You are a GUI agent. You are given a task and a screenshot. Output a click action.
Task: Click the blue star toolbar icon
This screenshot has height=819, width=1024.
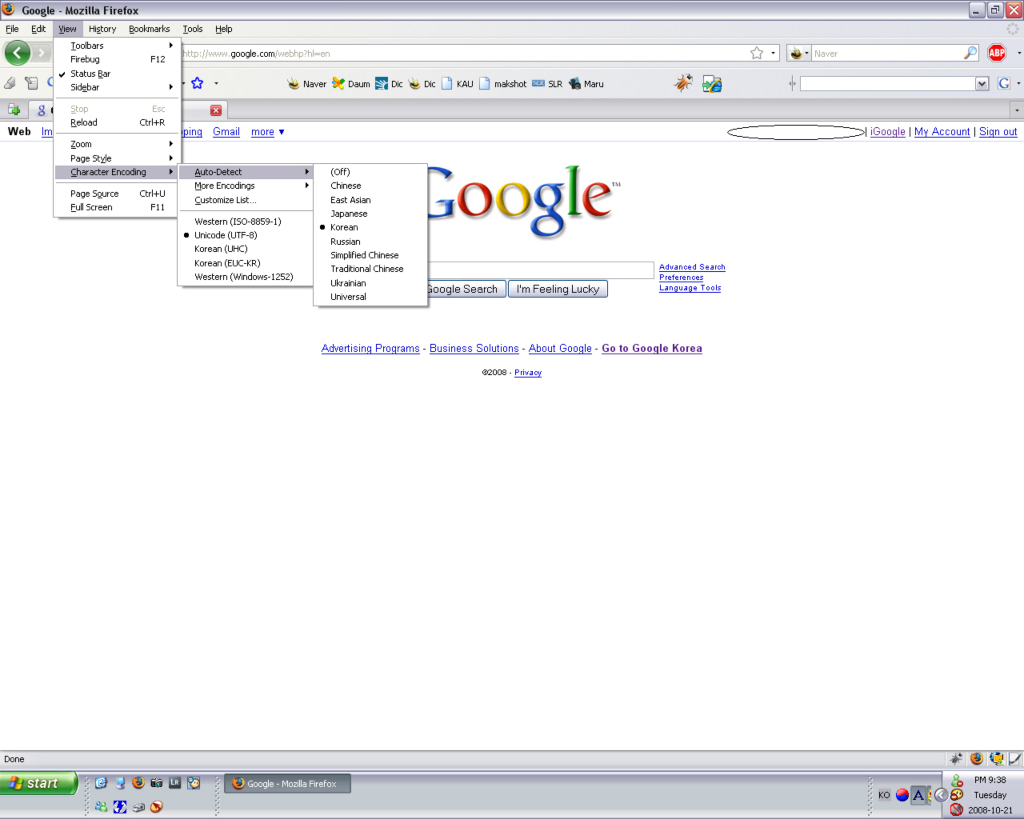click(x=197, y=83)
